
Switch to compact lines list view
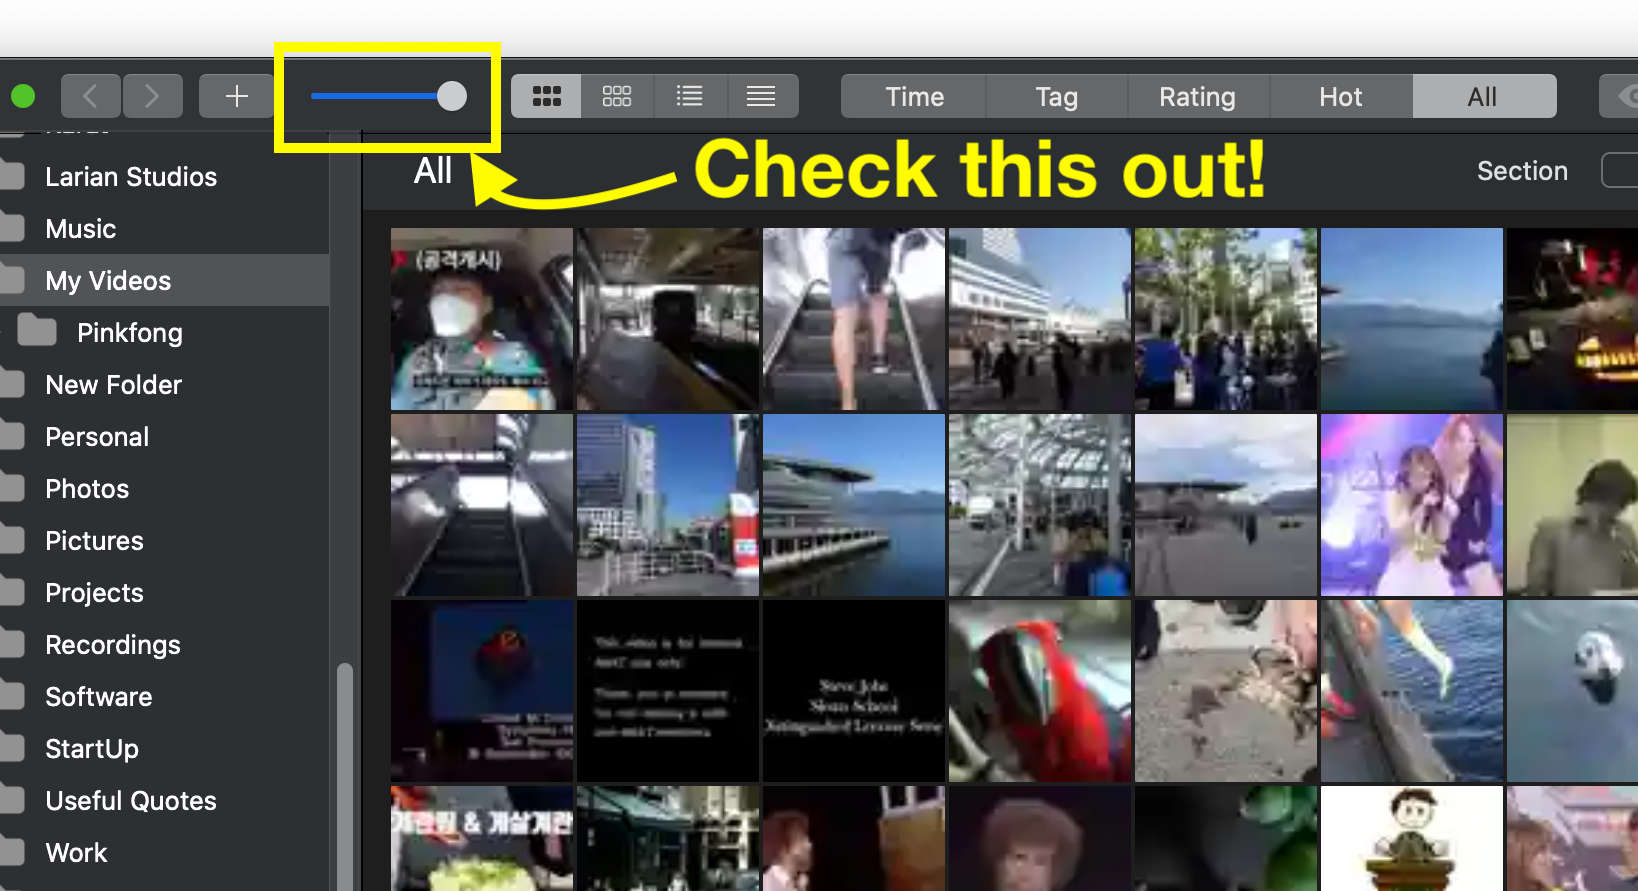[x=762, y=96]
